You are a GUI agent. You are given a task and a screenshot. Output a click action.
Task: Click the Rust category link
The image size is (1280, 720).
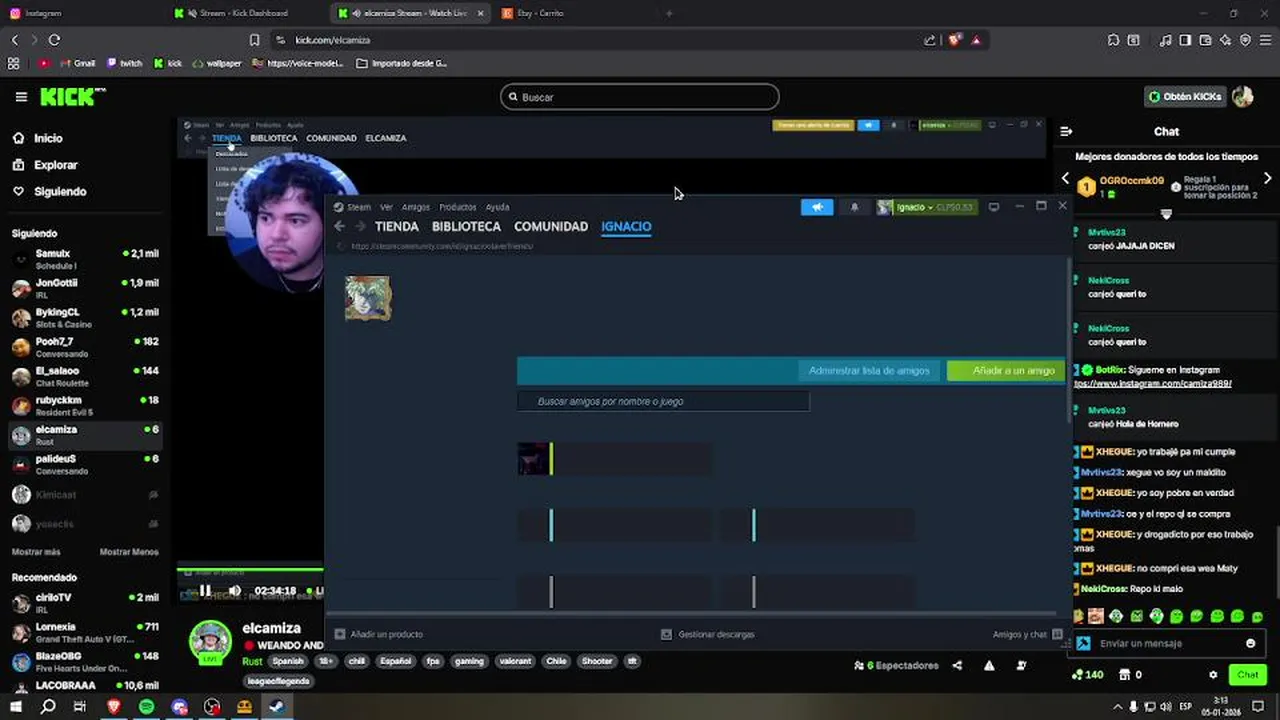[x=252, y=661]
